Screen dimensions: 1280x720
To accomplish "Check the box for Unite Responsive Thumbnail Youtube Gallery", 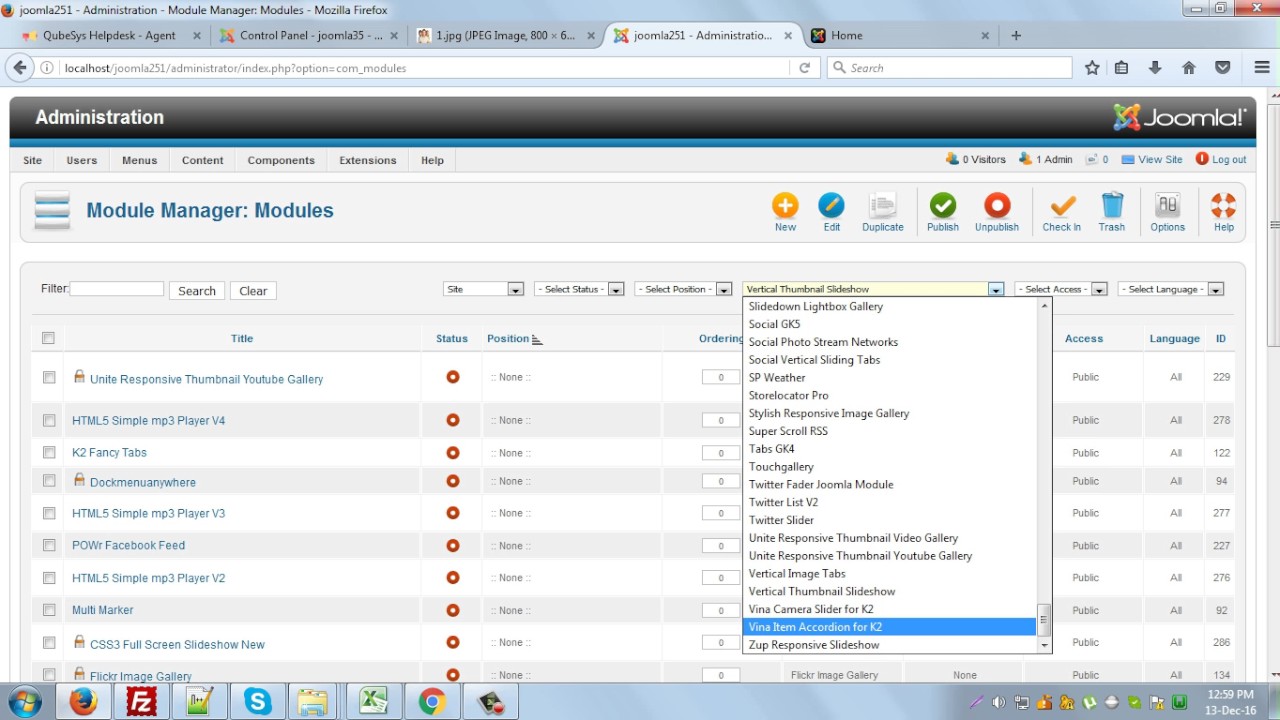I will (x=49, y=377).
